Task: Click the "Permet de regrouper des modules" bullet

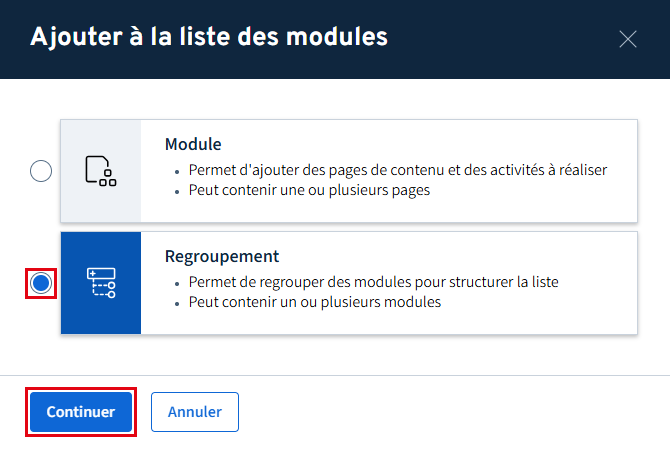Action: (x=373, y=282)
